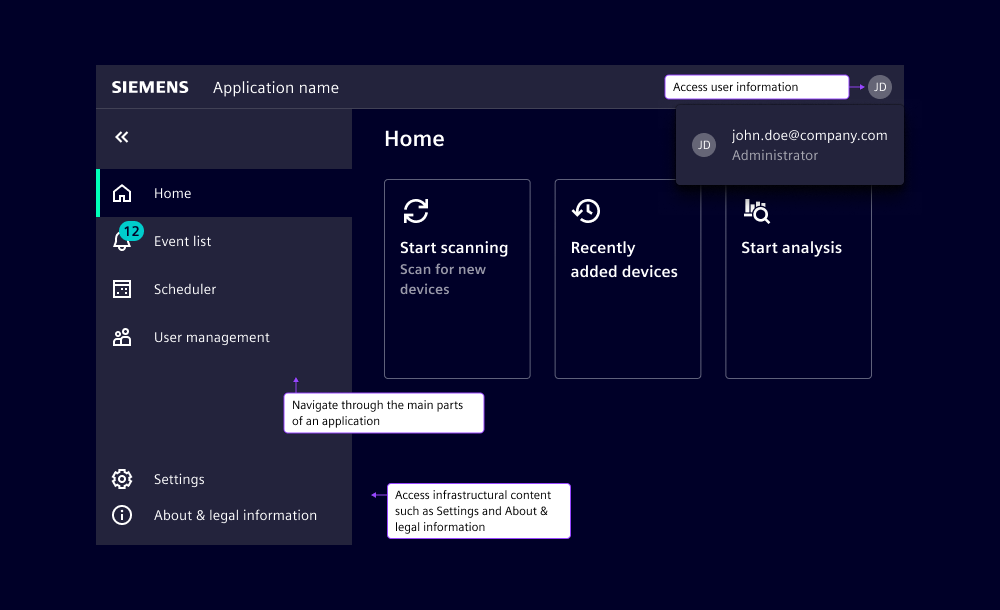Click the Start scanning card
Screen dimensions: 1000x610
pos(457,278)
